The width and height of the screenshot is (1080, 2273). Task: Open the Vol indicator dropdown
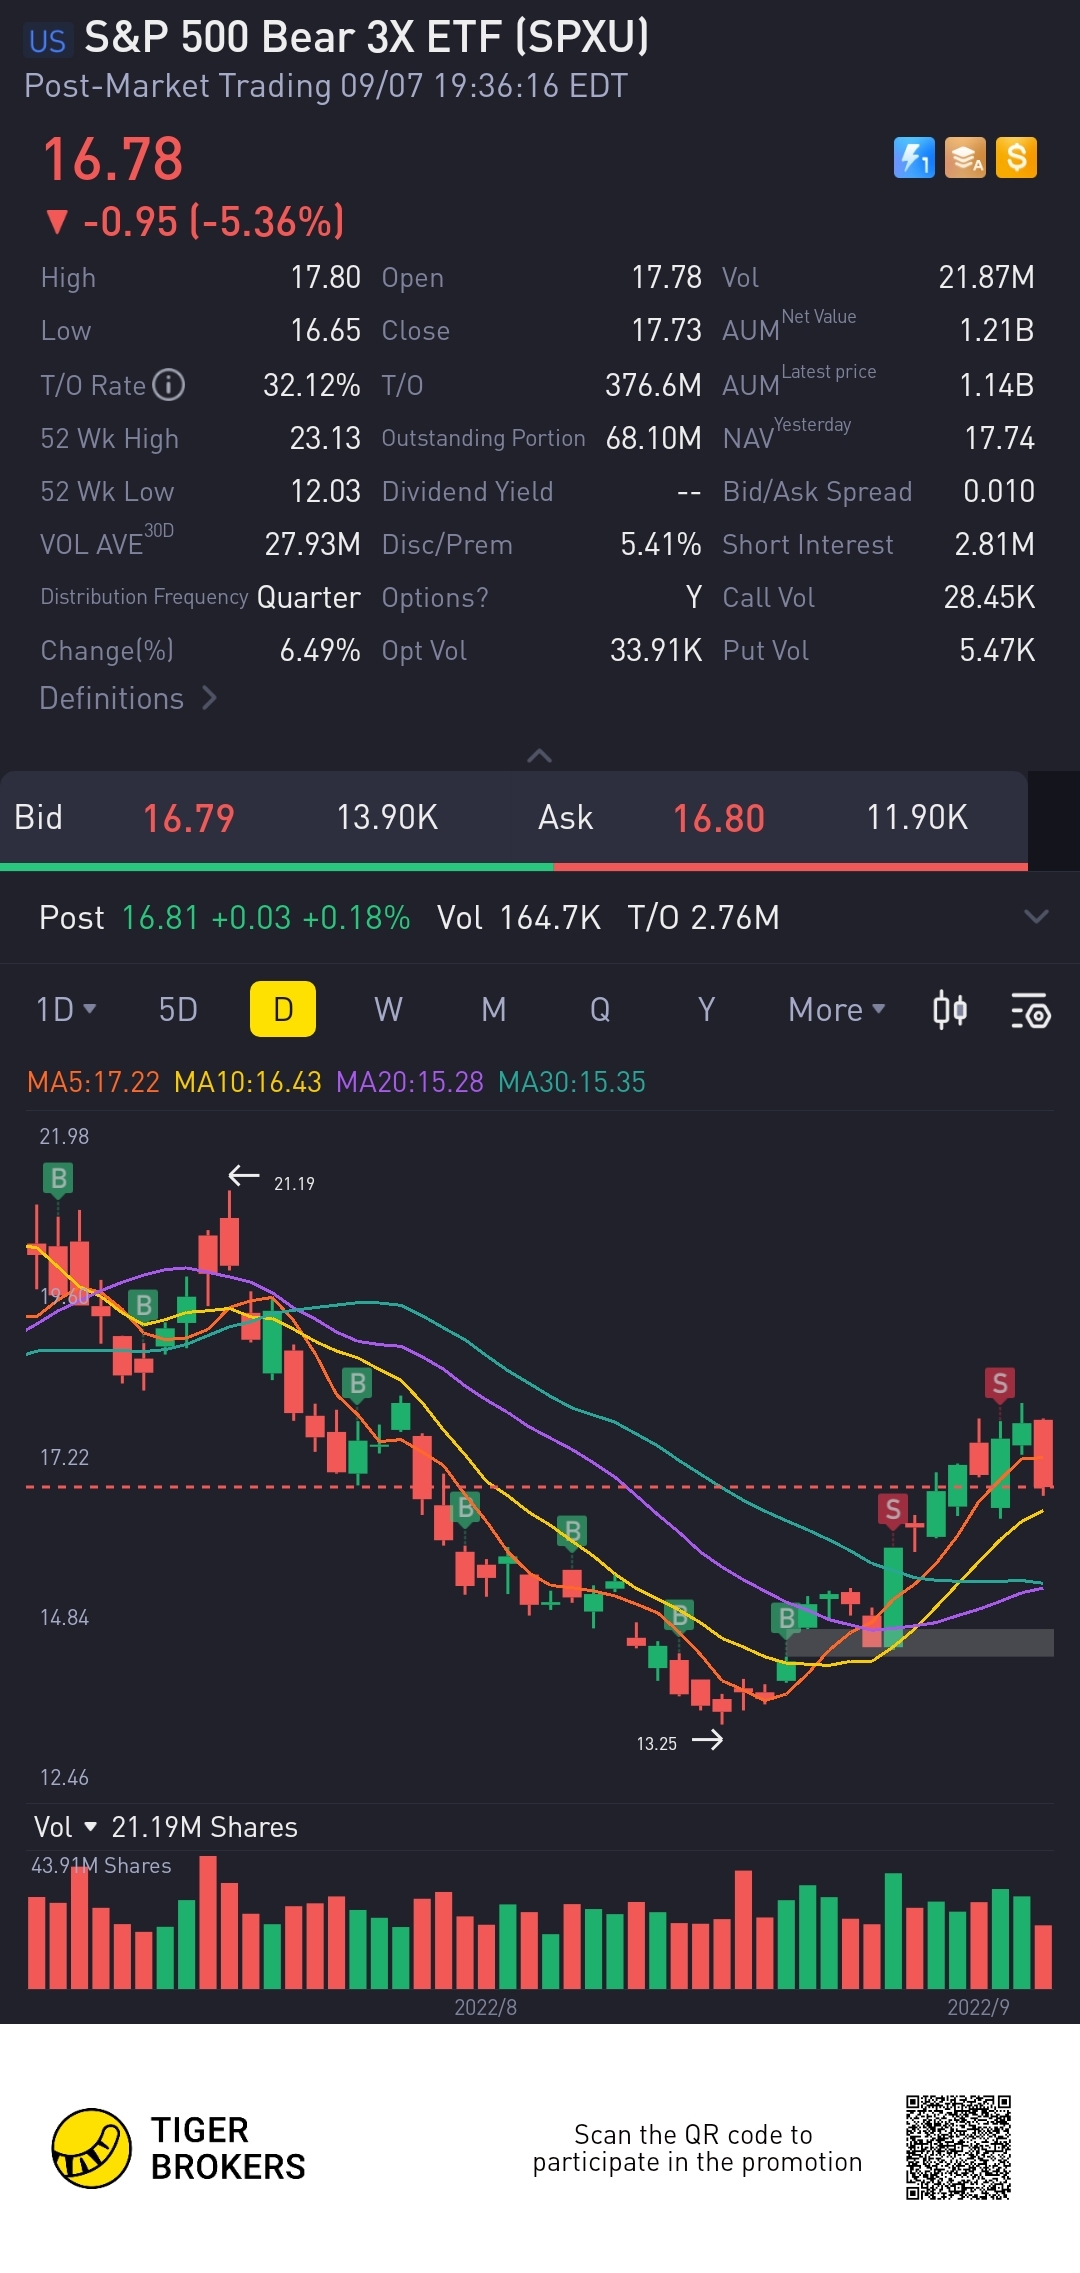pos(65,1827)
